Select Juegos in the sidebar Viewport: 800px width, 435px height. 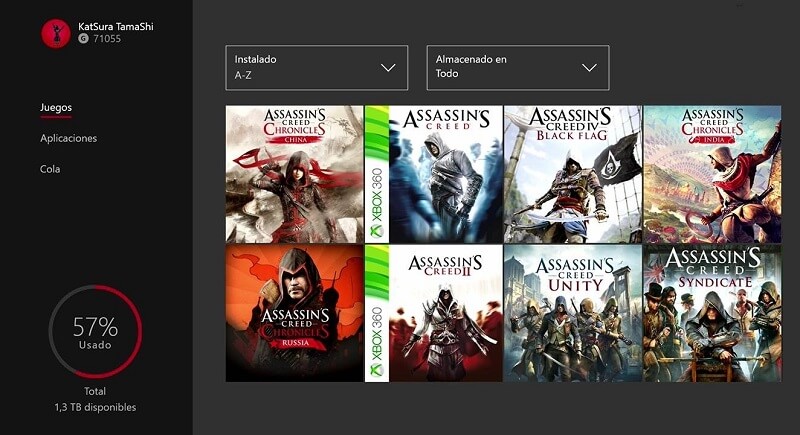56,107
